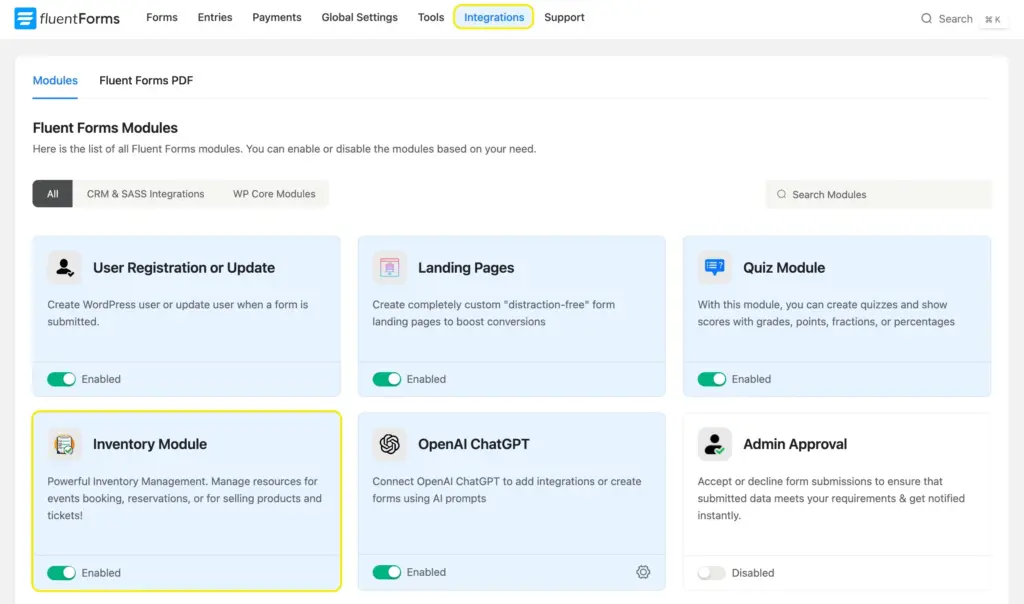
Task: Open the Payments menu
Action: pyautogui.click(x=277, y=18)
